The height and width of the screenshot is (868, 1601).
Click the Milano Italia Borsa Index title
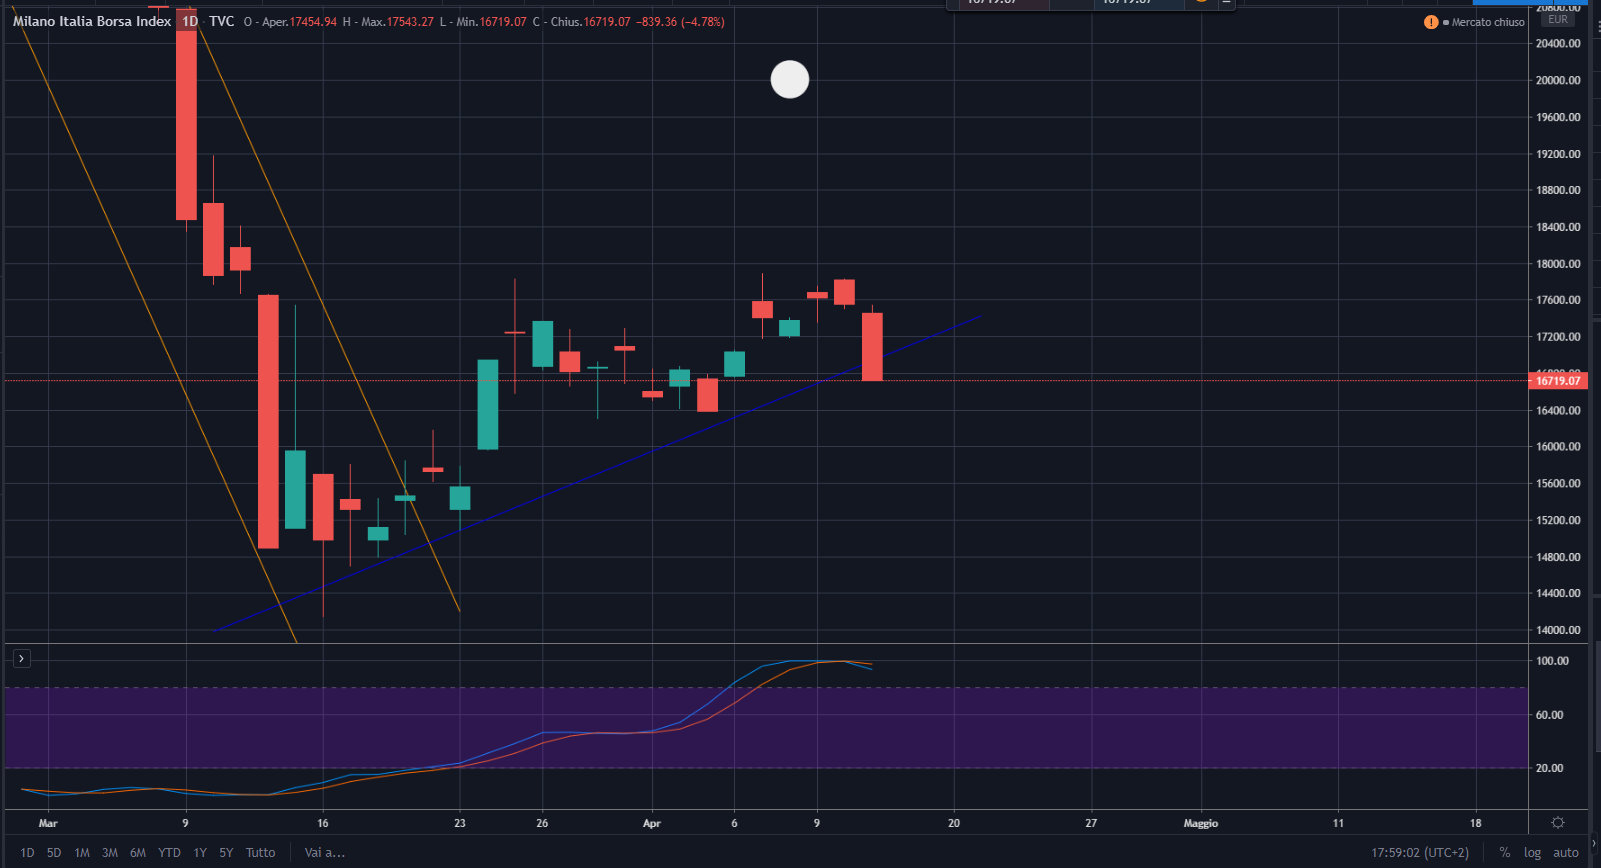coord(92,21)
